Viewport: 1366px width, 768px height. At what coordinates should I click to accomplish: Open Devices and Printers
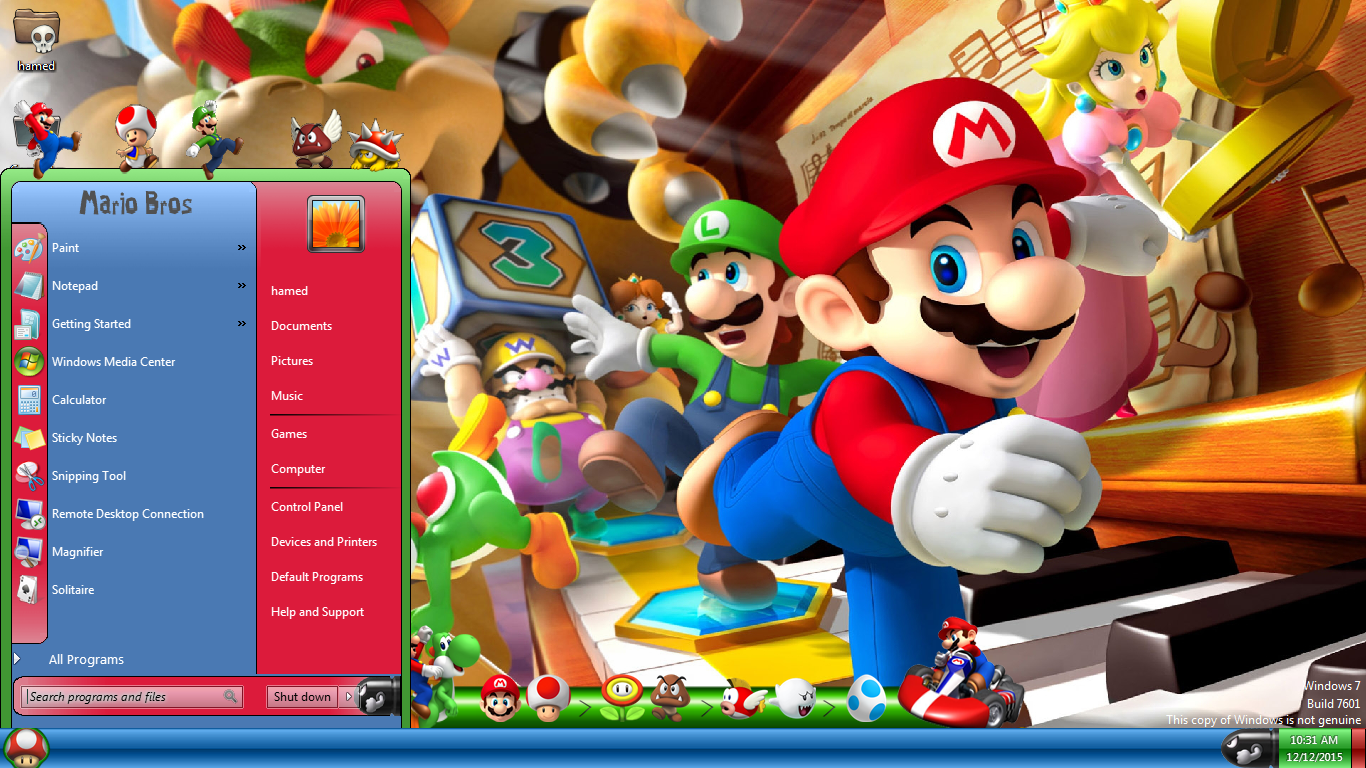click(324, 542)
